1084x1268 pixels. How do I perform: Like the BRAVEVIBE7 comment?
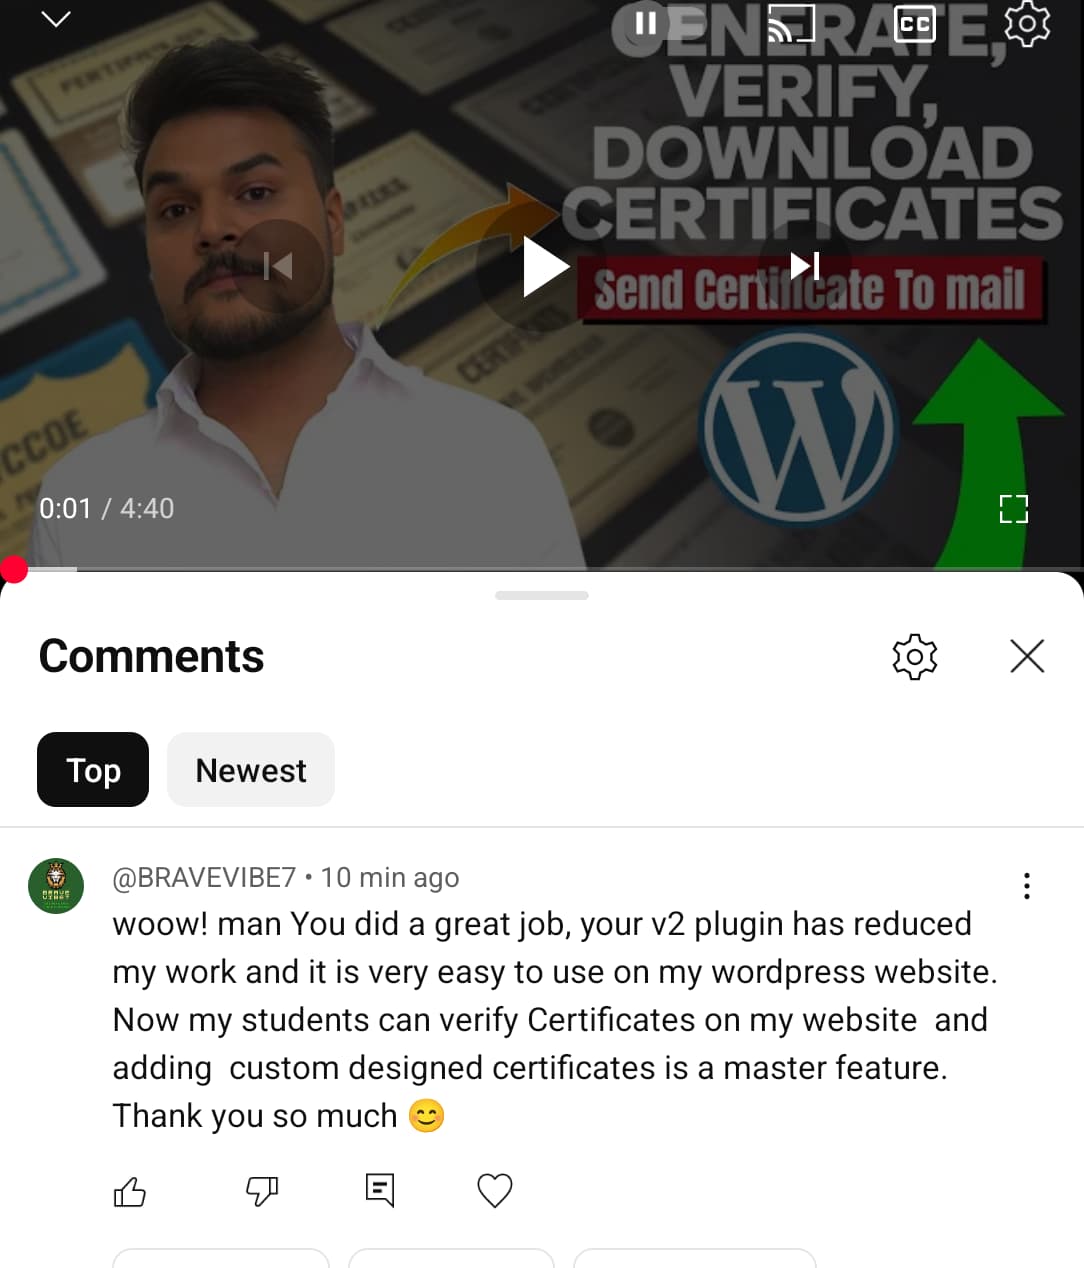click(130, 1191)
